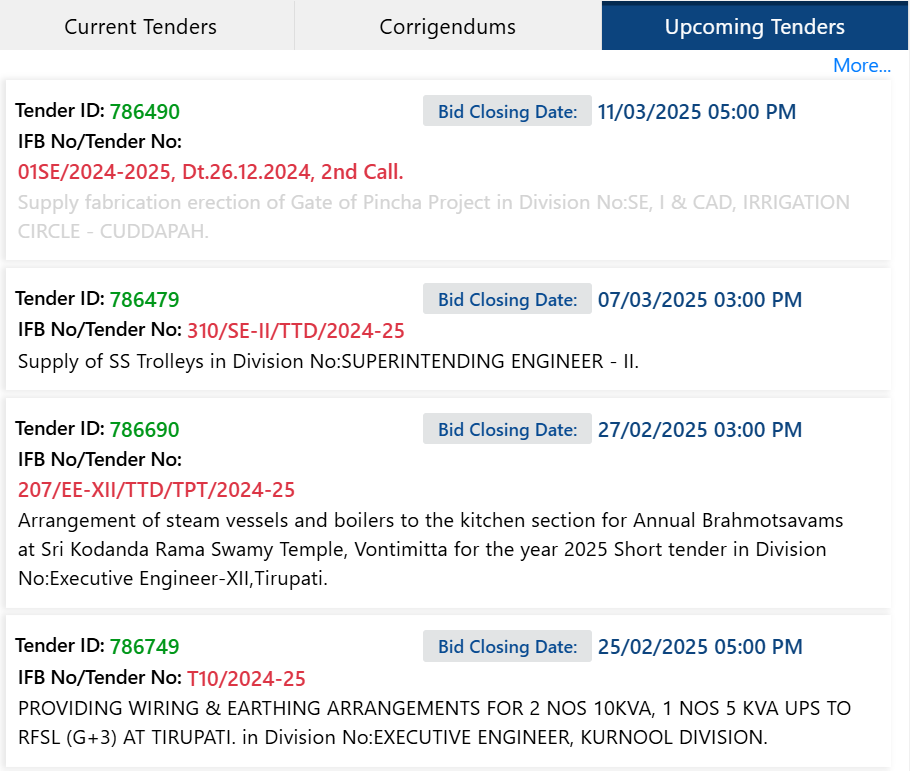The height and width of the screenshot is (771, 910).
Task: Click the IFB No/Tender No label beside T10/2024-25
Action: [100, 678]
